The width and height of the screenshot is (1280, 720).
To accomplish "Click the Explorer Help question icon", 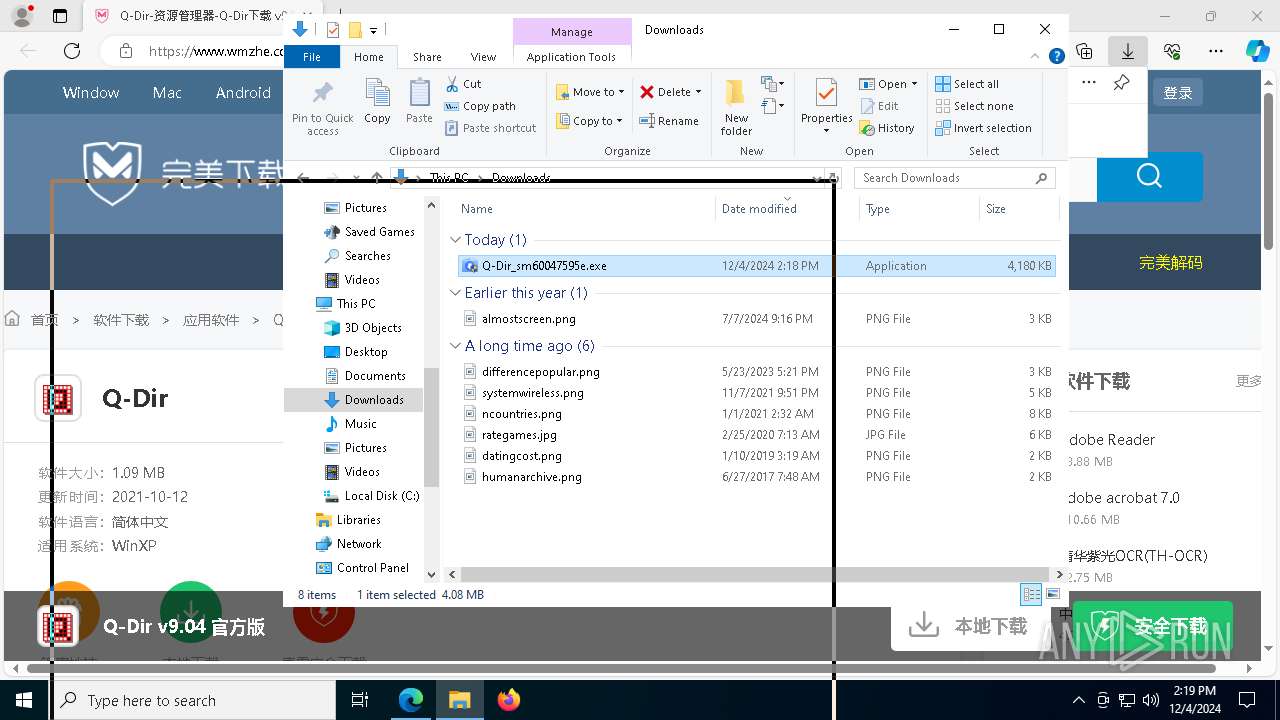I will [x=1056, y=57].
